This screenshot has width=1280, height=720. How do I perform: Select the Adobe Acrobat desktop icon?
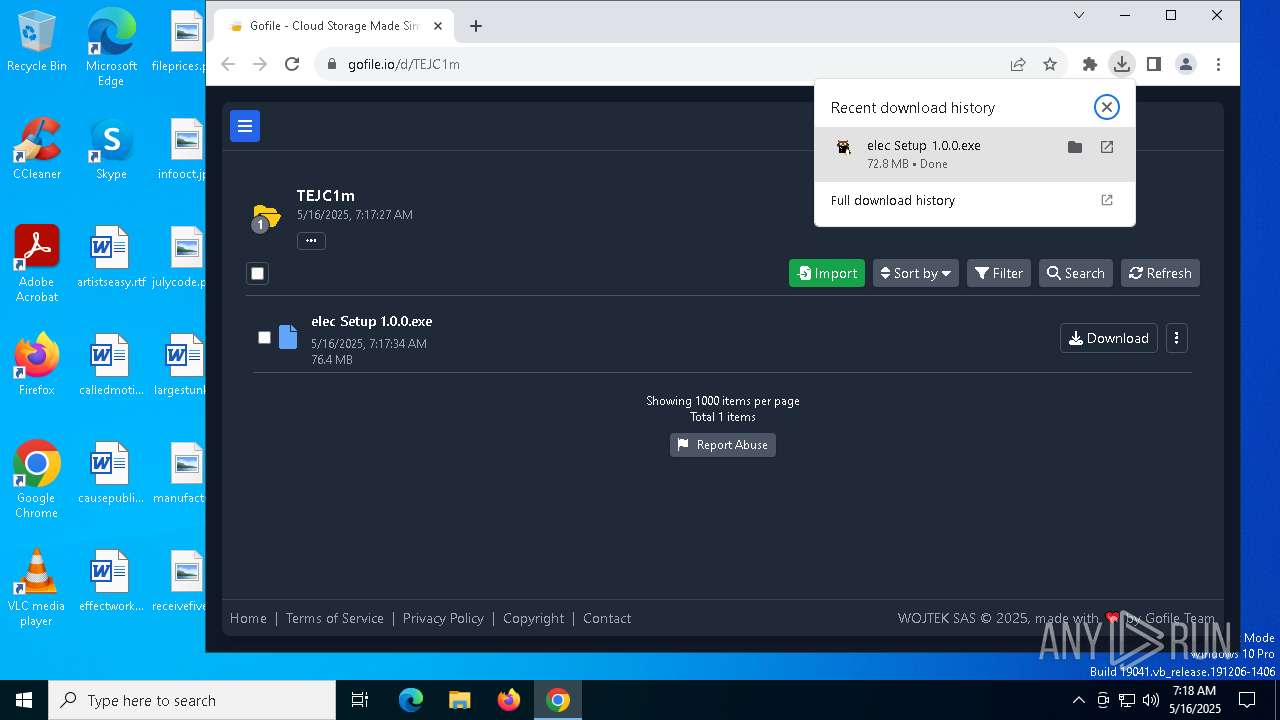[37, 264]
